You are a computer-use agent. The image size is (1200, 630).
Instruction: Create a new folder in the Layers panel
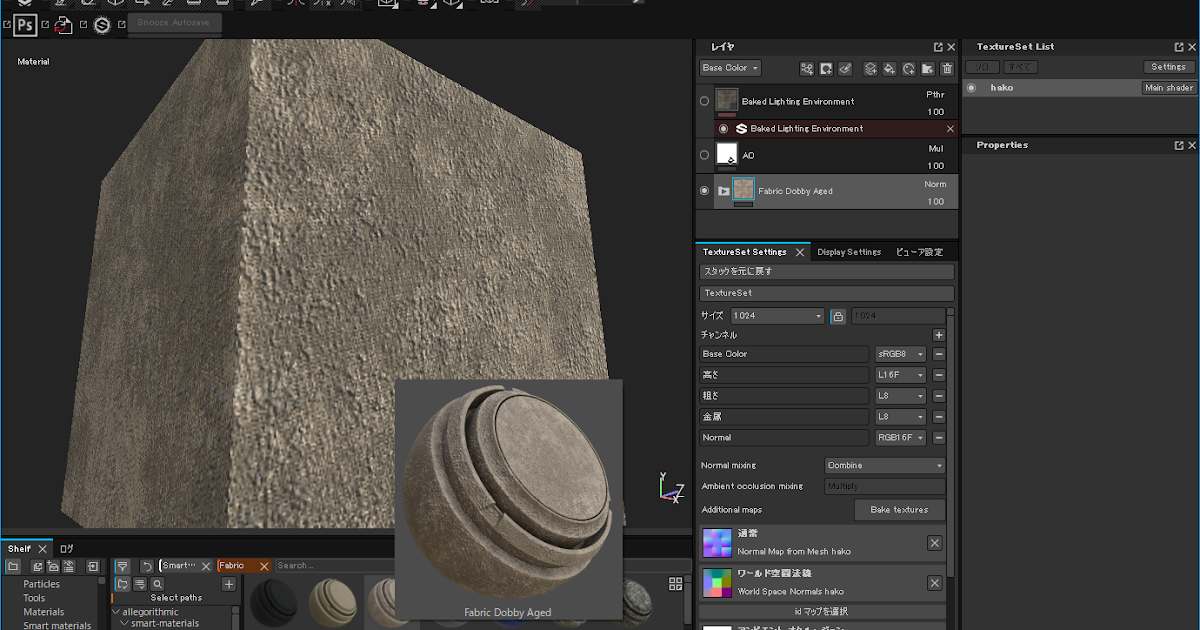point(929,69)
